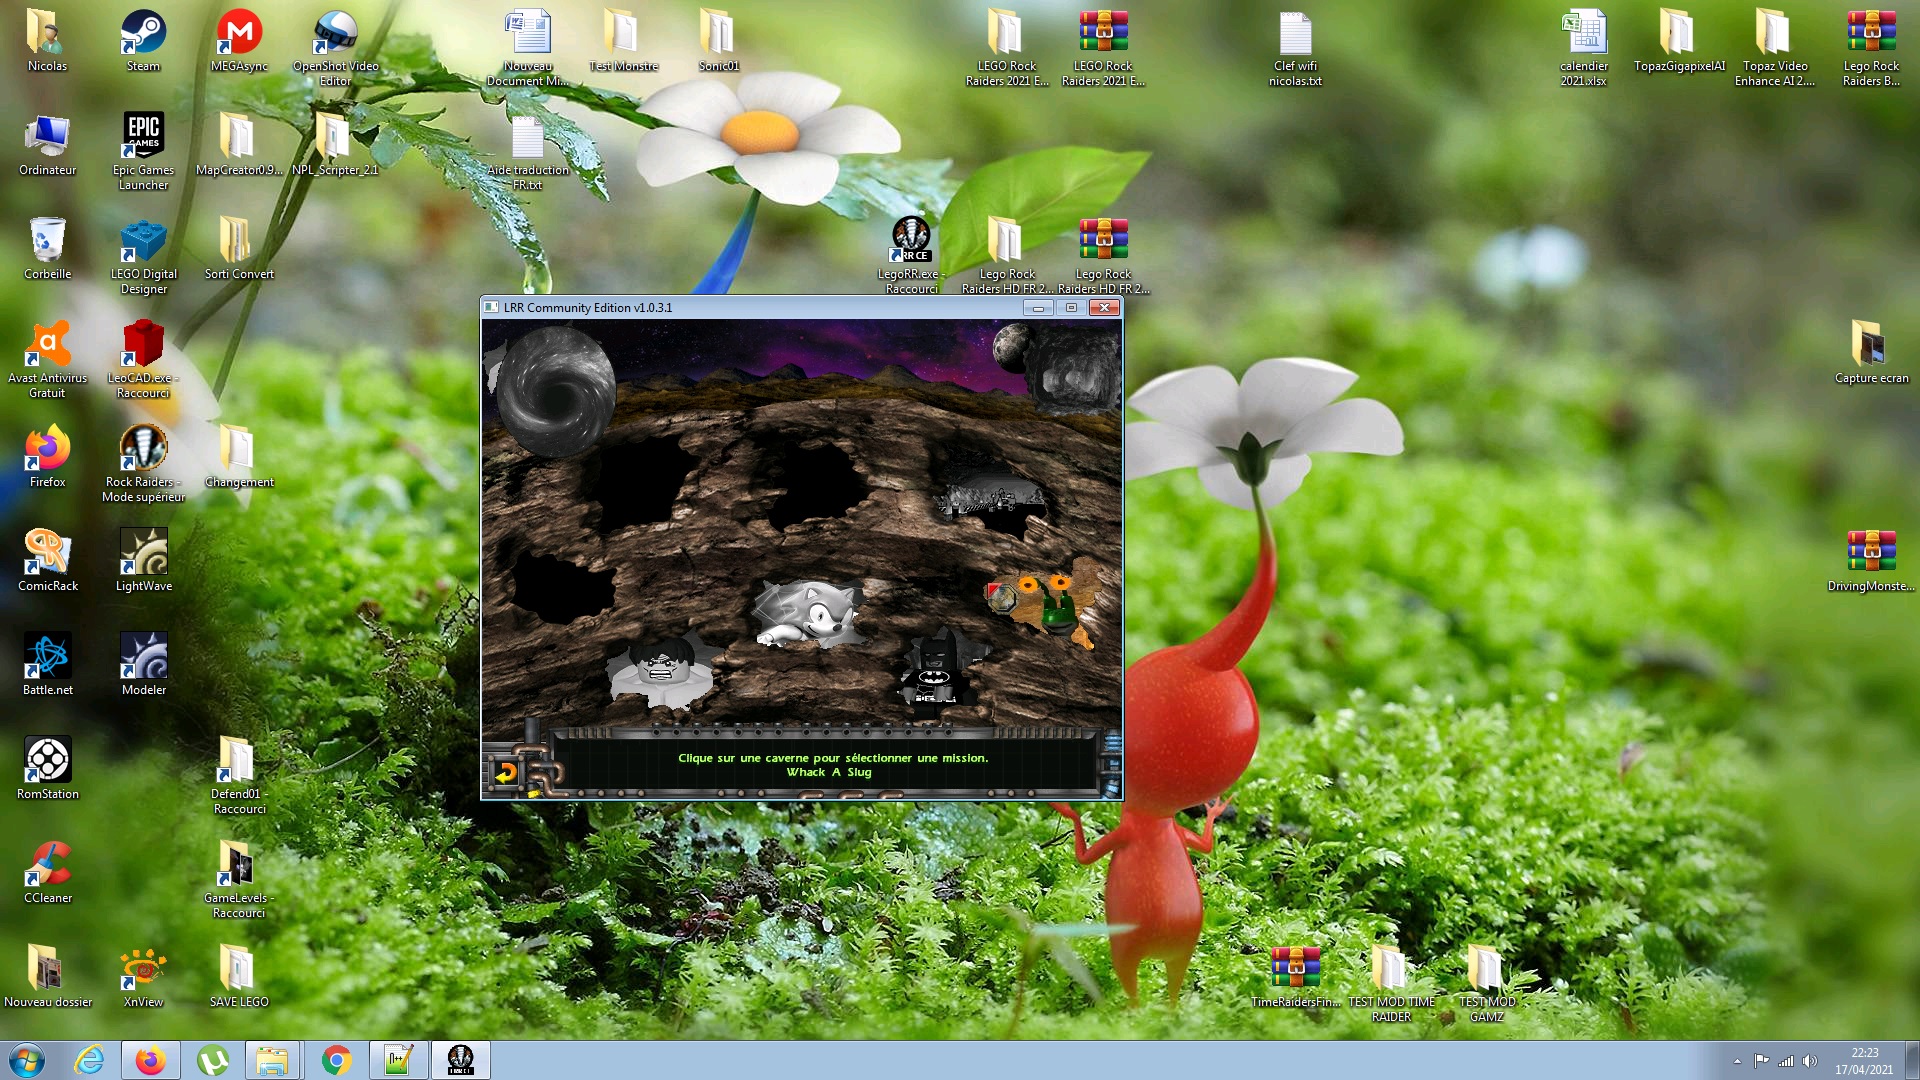Open the LeoCAD.exe shortcut
This screenshot has width=1920, height=1080.
pyautogui.click(x=143, y=360)
